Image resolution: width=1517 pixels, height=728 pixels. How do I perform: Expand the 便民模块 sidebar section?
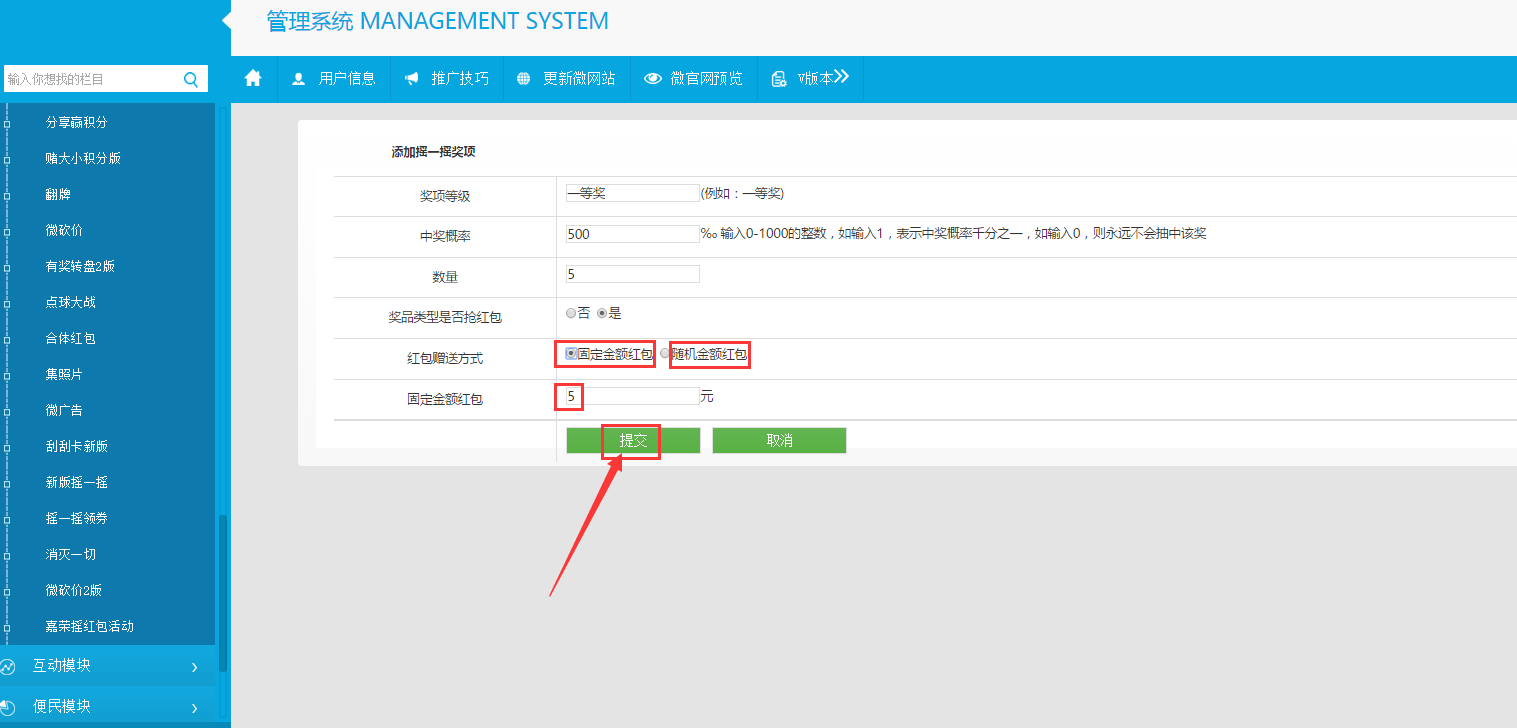tap(194, 707)
